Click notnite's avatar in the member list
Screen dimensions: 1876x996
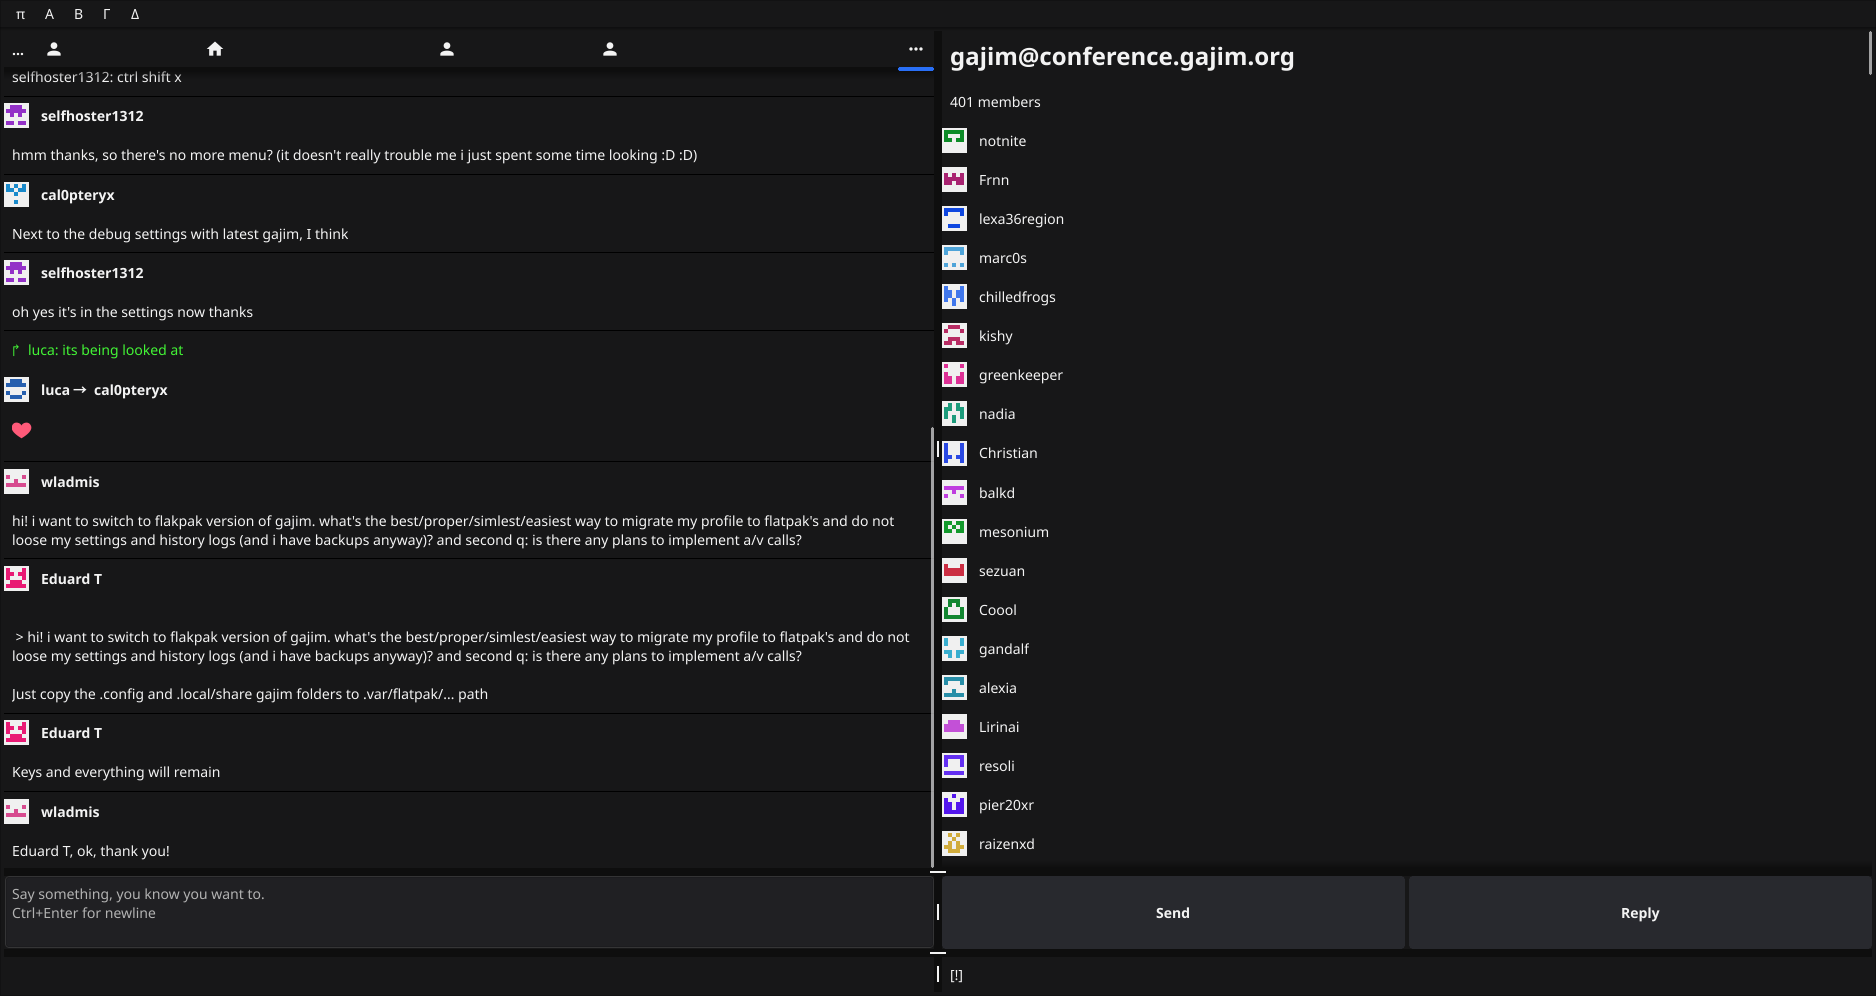click(955, 140)
